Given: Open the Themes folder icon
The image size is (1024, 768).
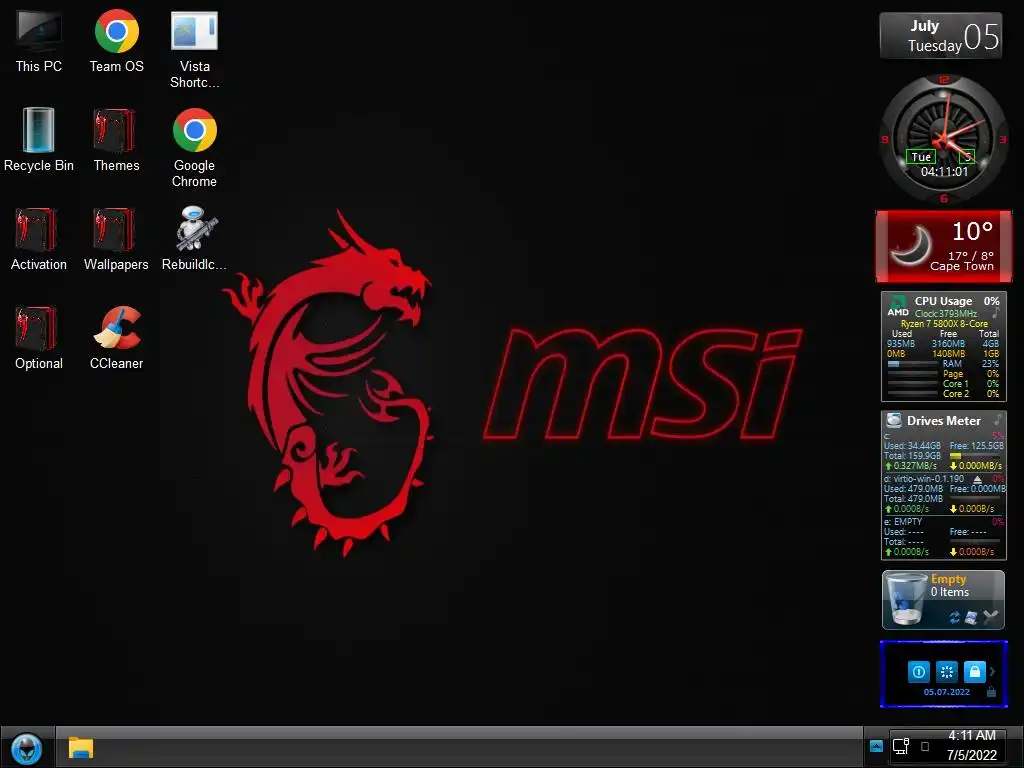Looking at the screenshot, I should (116, 141).
